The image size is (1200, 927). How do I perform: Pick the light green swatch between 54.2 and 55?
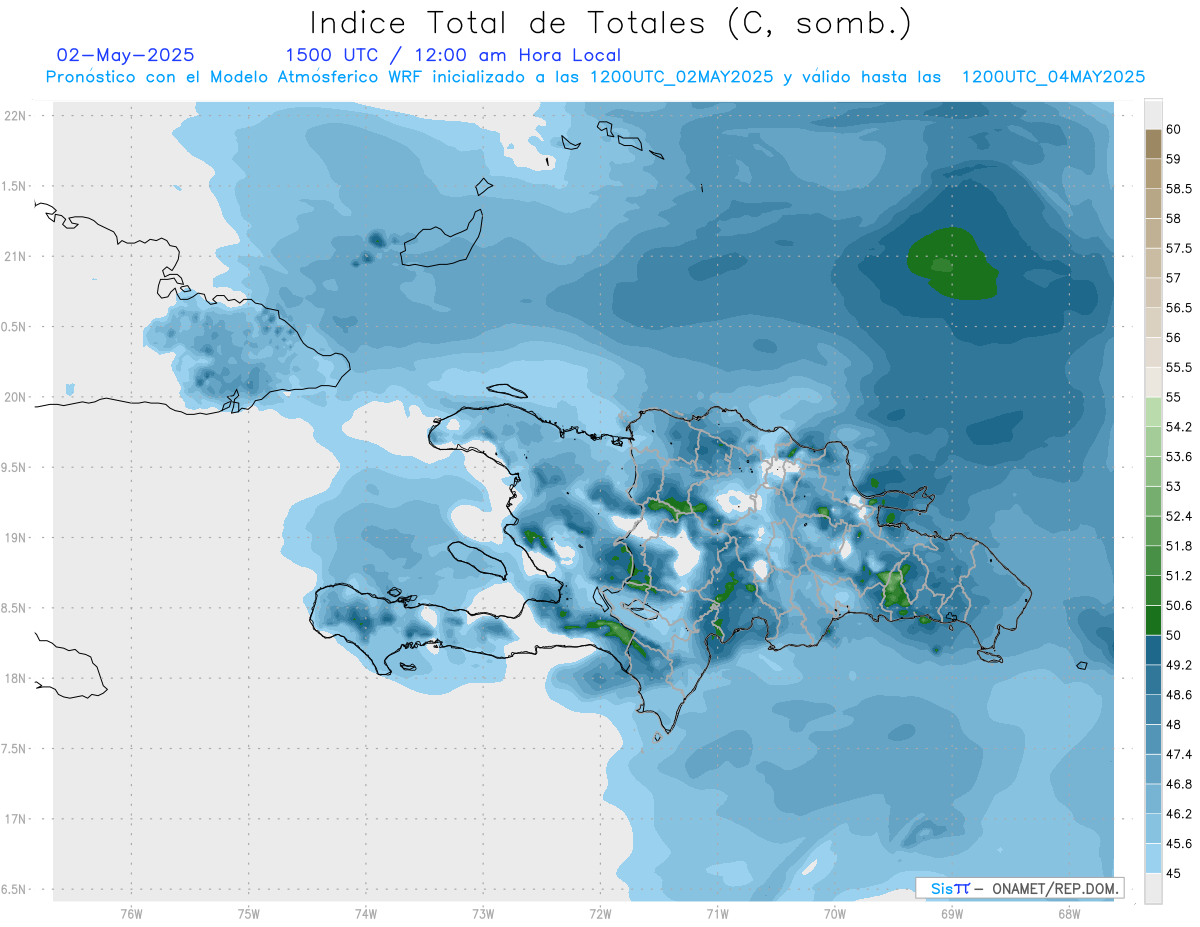(1153, 412)
